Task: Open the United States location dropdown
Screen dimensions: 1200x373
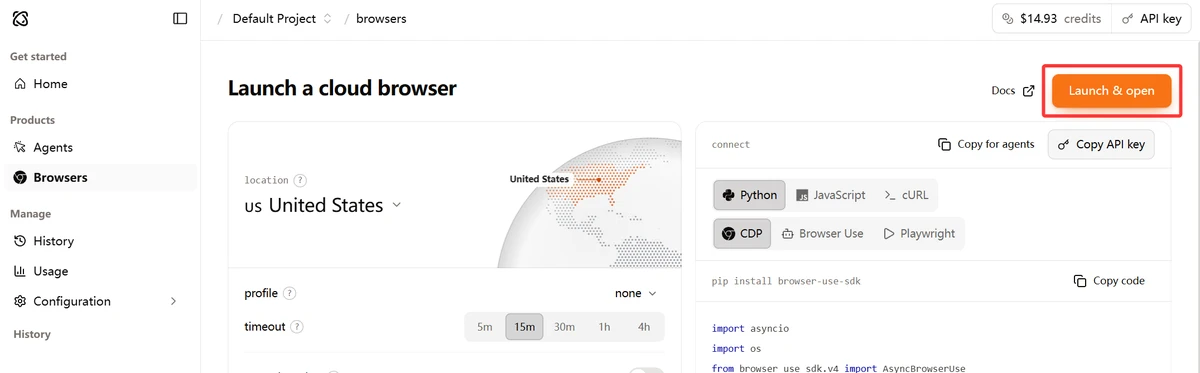Action: click(x=323, y=205)
